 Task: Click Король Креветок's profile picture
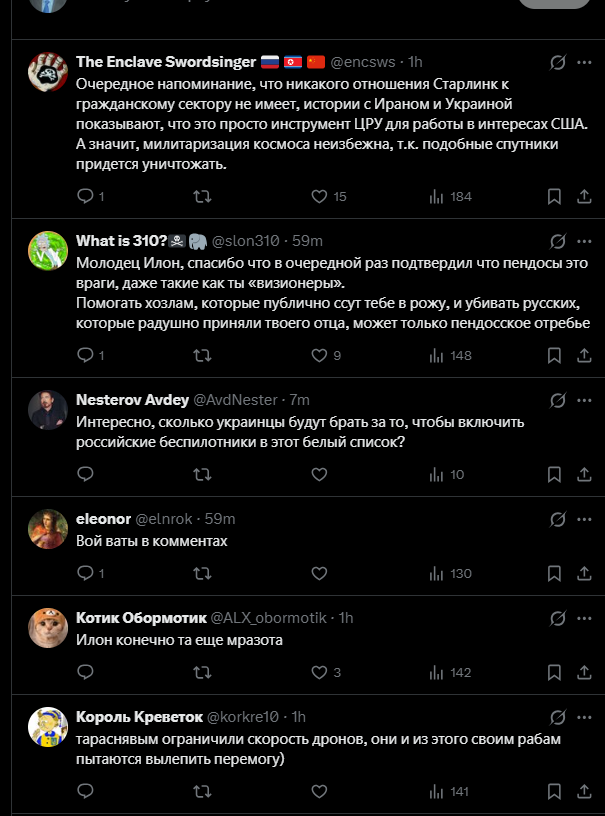coord(48,727)
